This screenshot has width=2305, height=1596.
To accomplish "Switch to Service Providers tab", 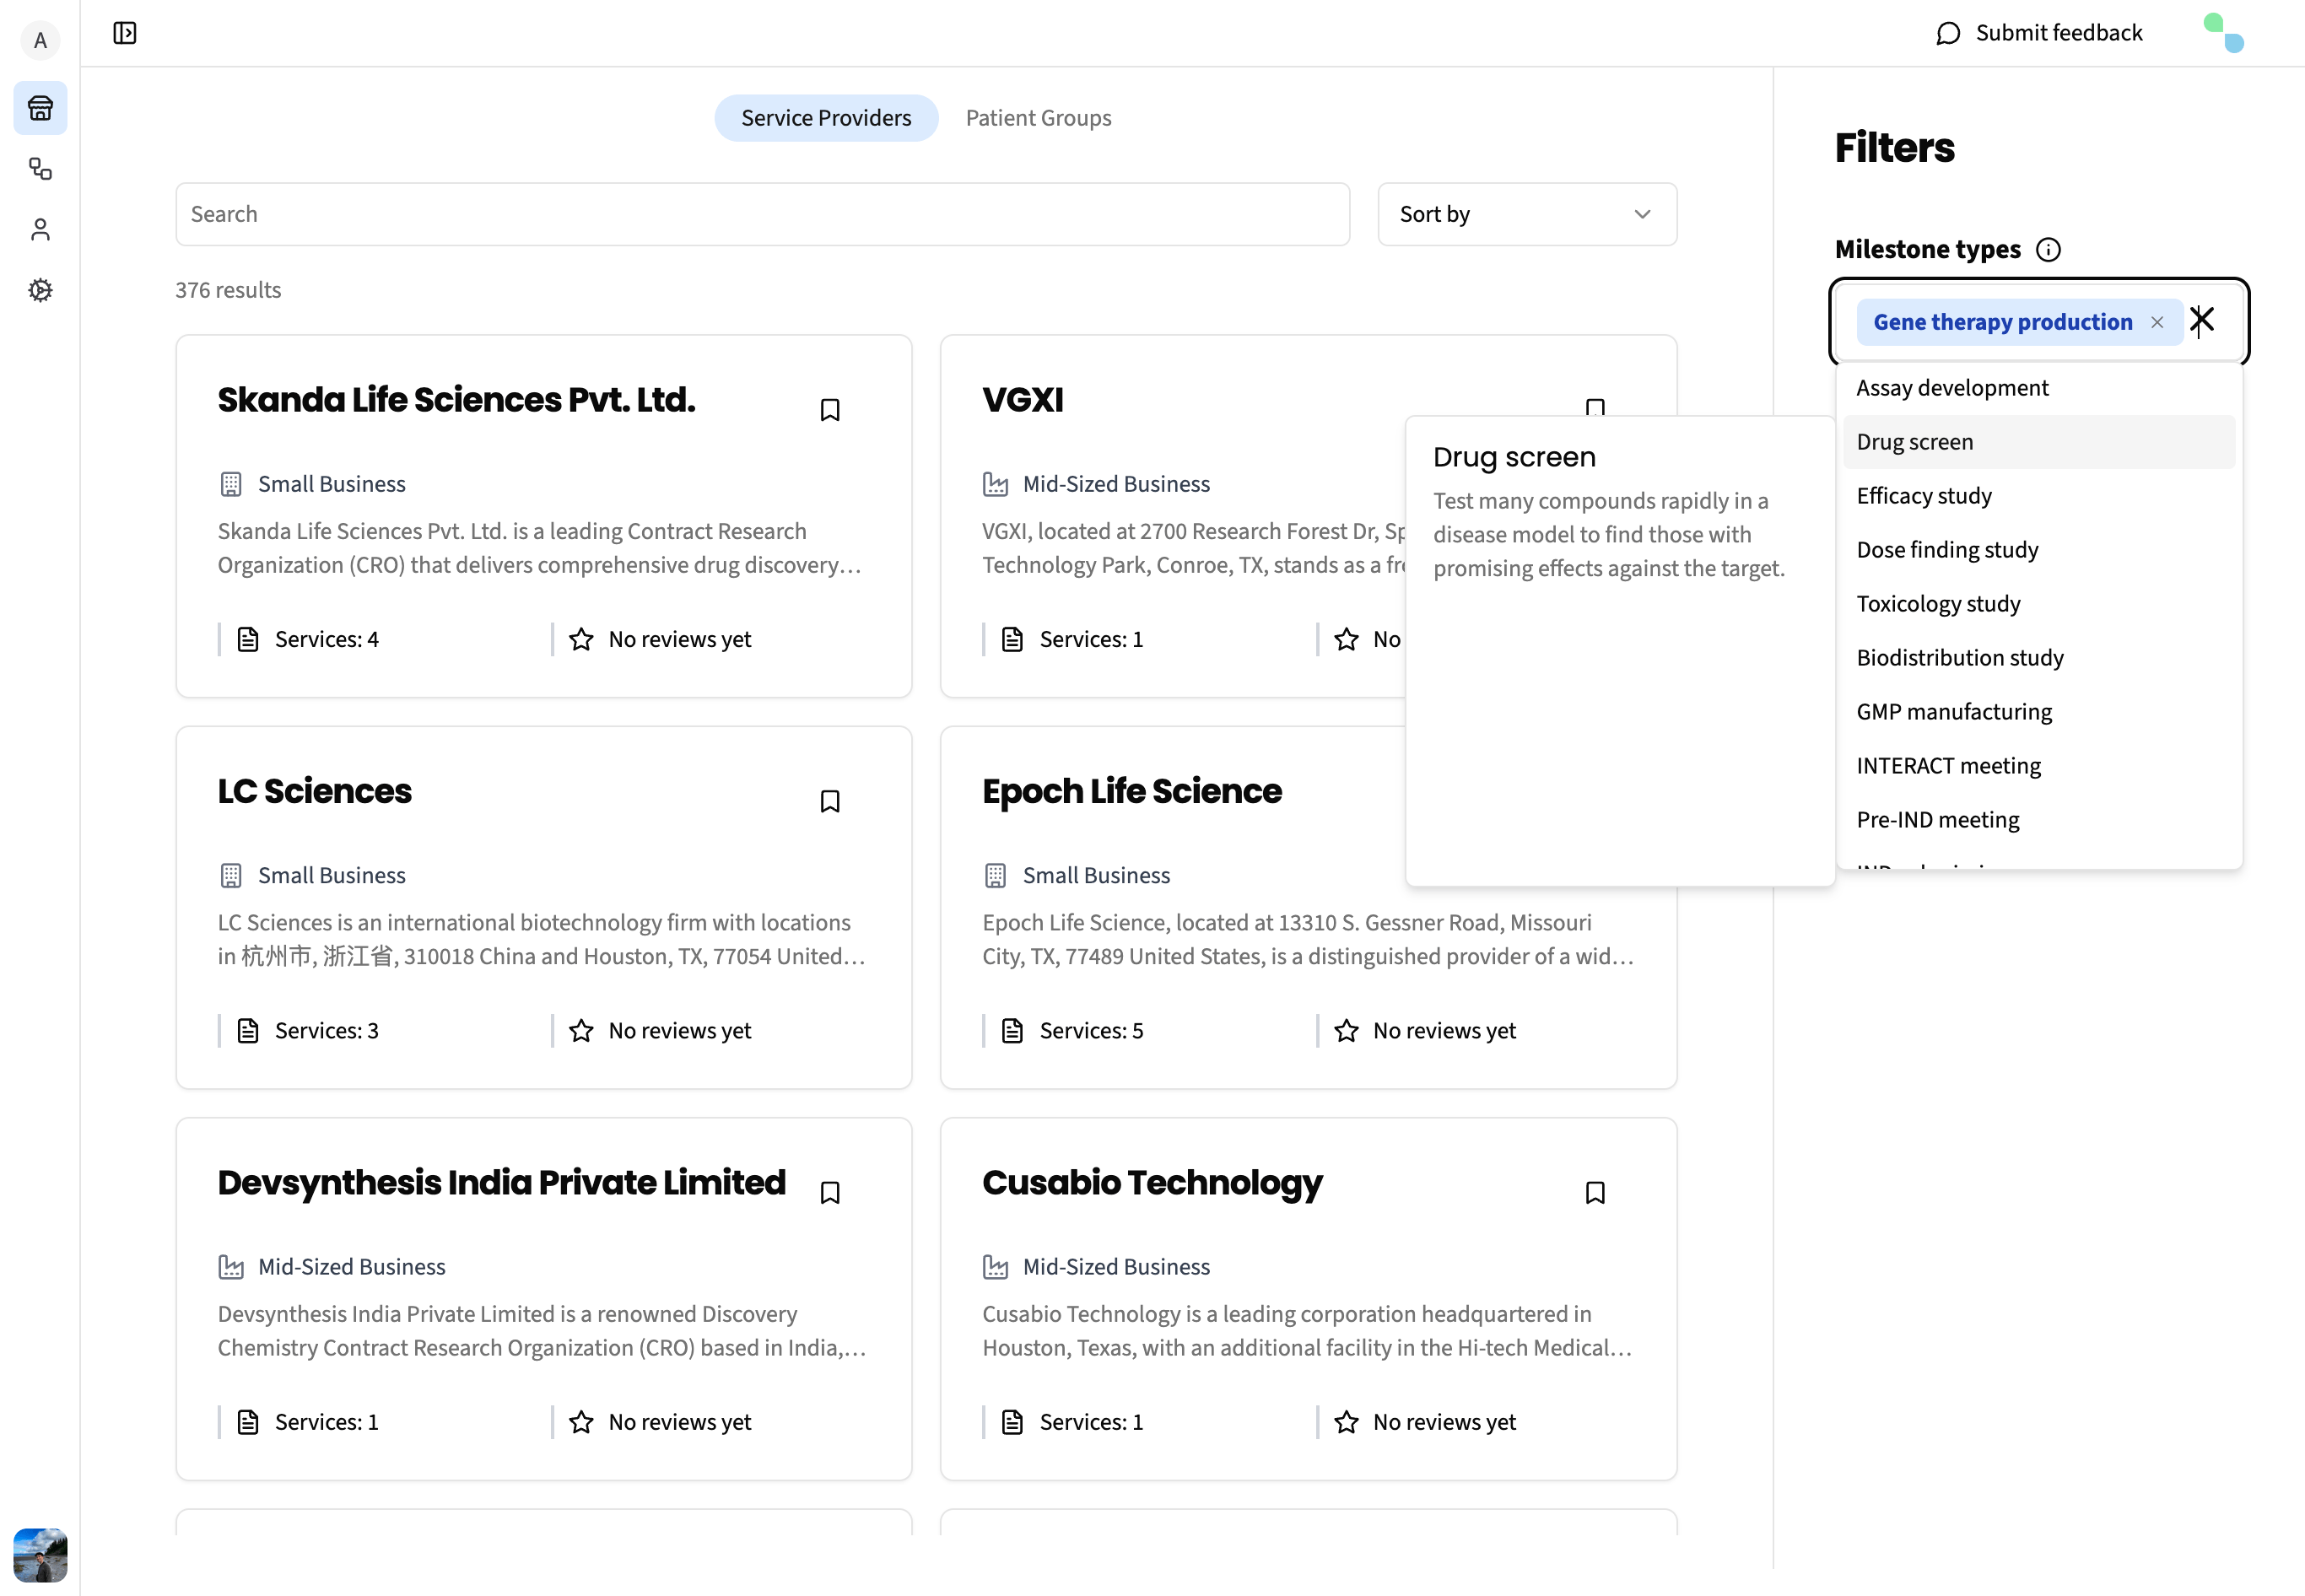I will [826, 118].
